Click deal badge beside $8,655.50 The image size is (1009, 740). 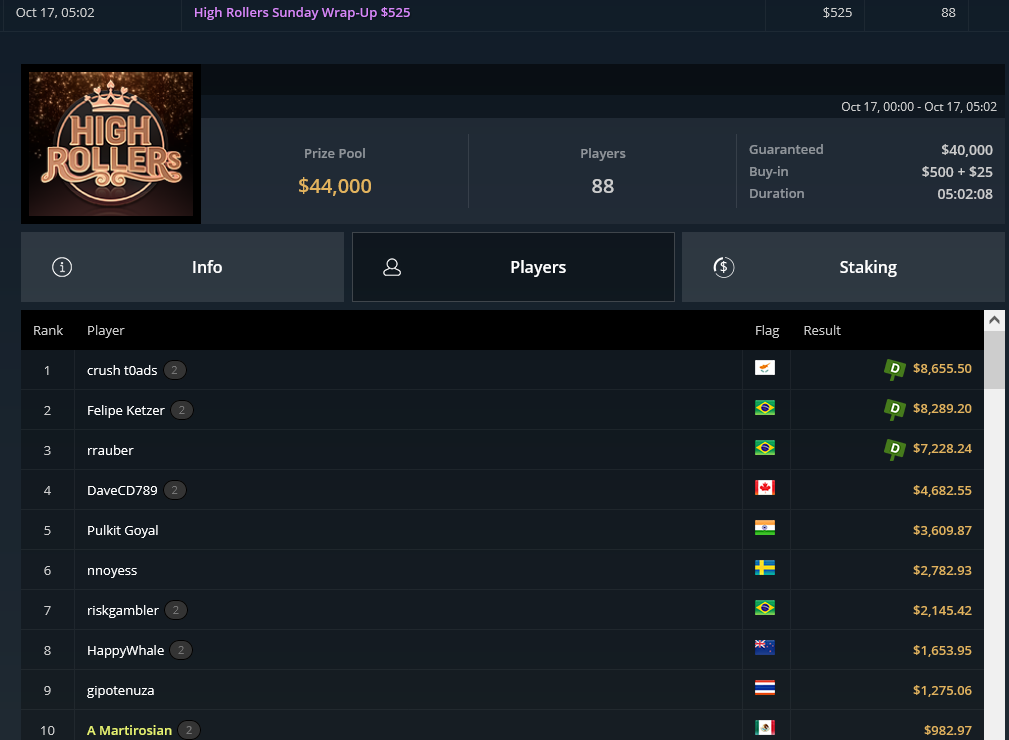coord(894,369)
